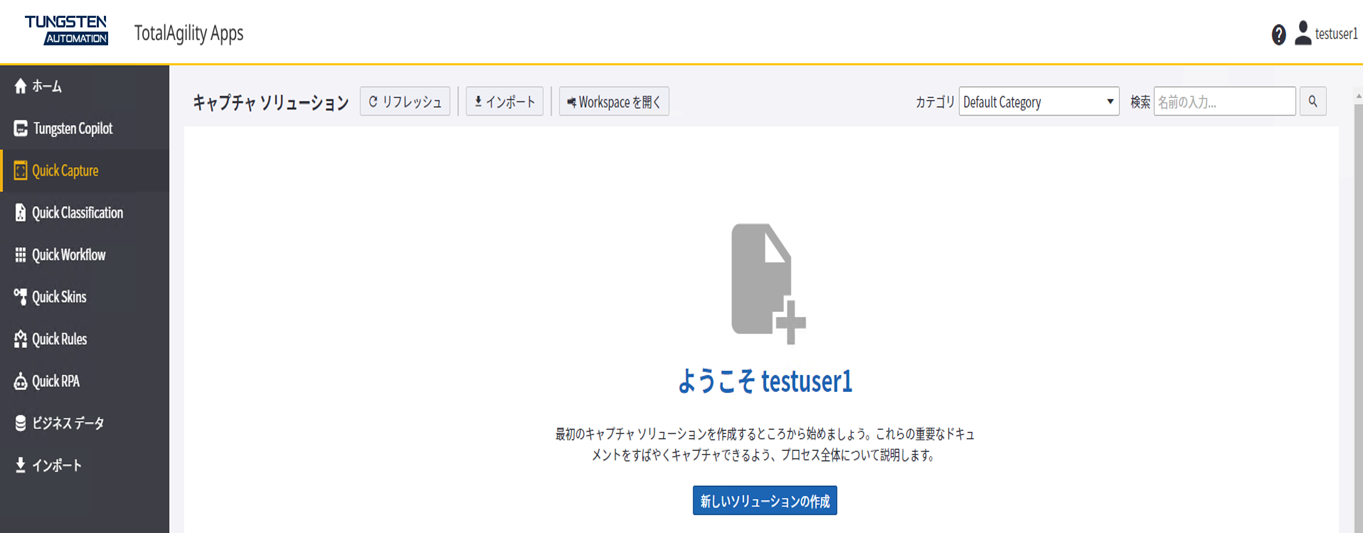Viewport: 1363px width, 533px height.
Task: Open Quick Workflow in the sidebar
Action: (x=85, y=254)
